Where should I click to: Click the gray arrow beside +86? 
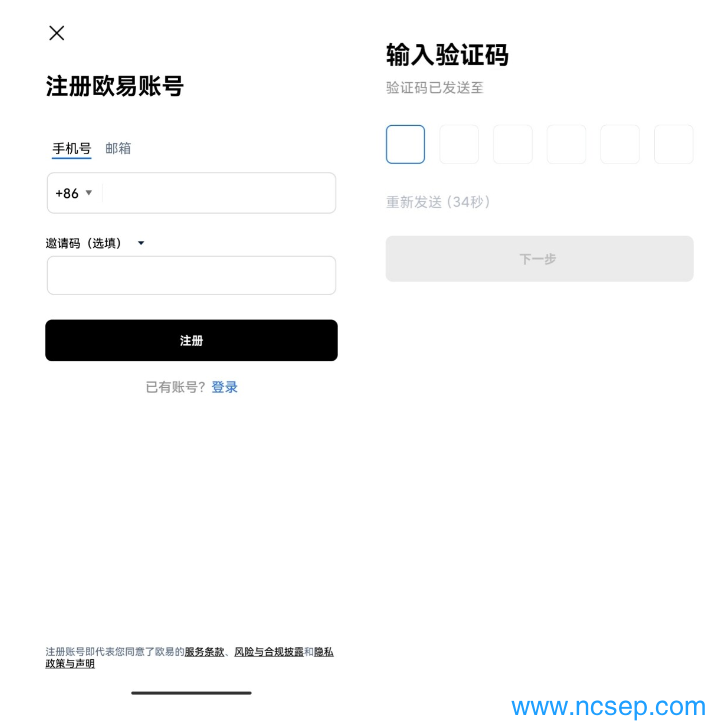[x=89, y=192]
